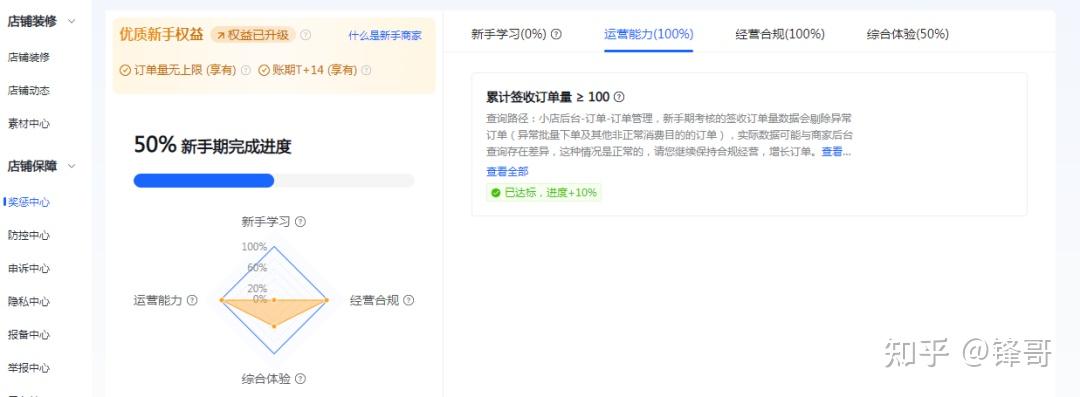The height and width of the screenshot is (397, 1080).
Task: Click 订单量无上限 (享有) text
Action: (x=184, y=70)
